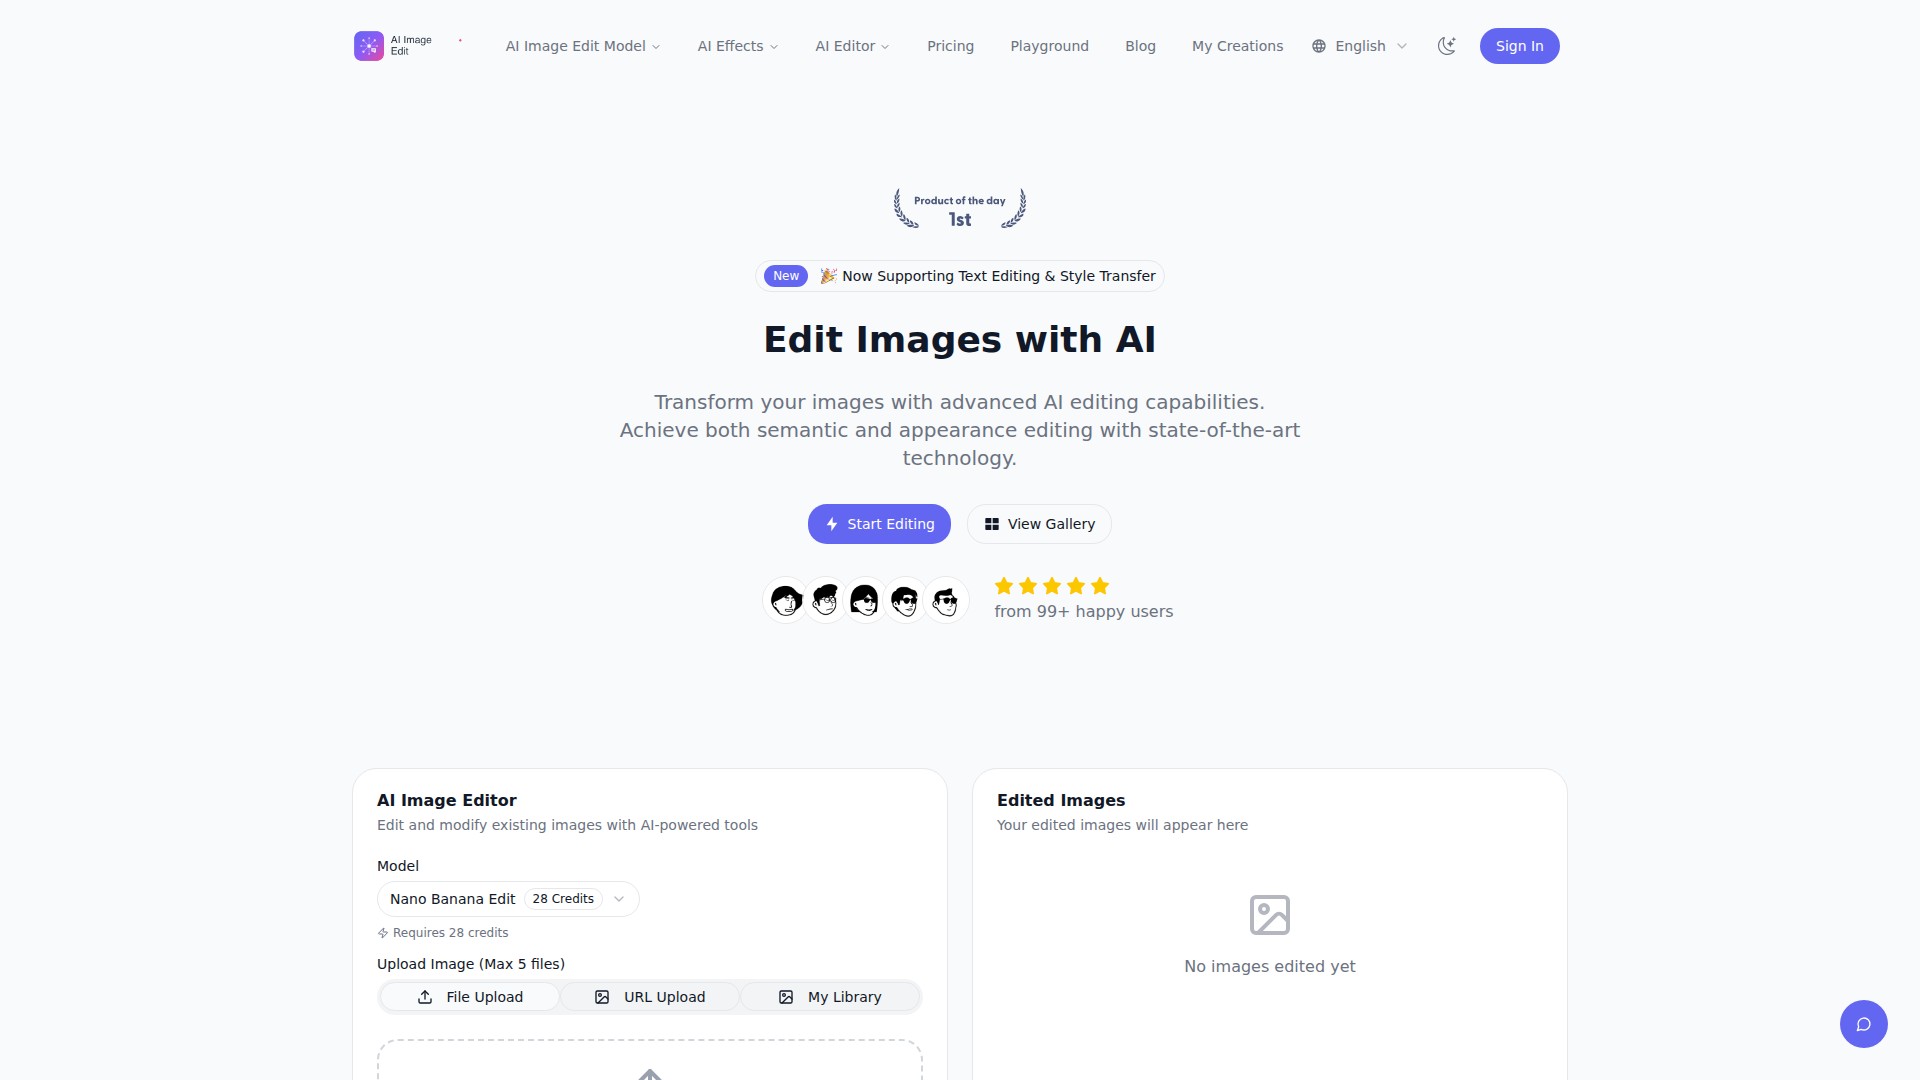Click the five-star rating icons

[x=1051, y=586]
